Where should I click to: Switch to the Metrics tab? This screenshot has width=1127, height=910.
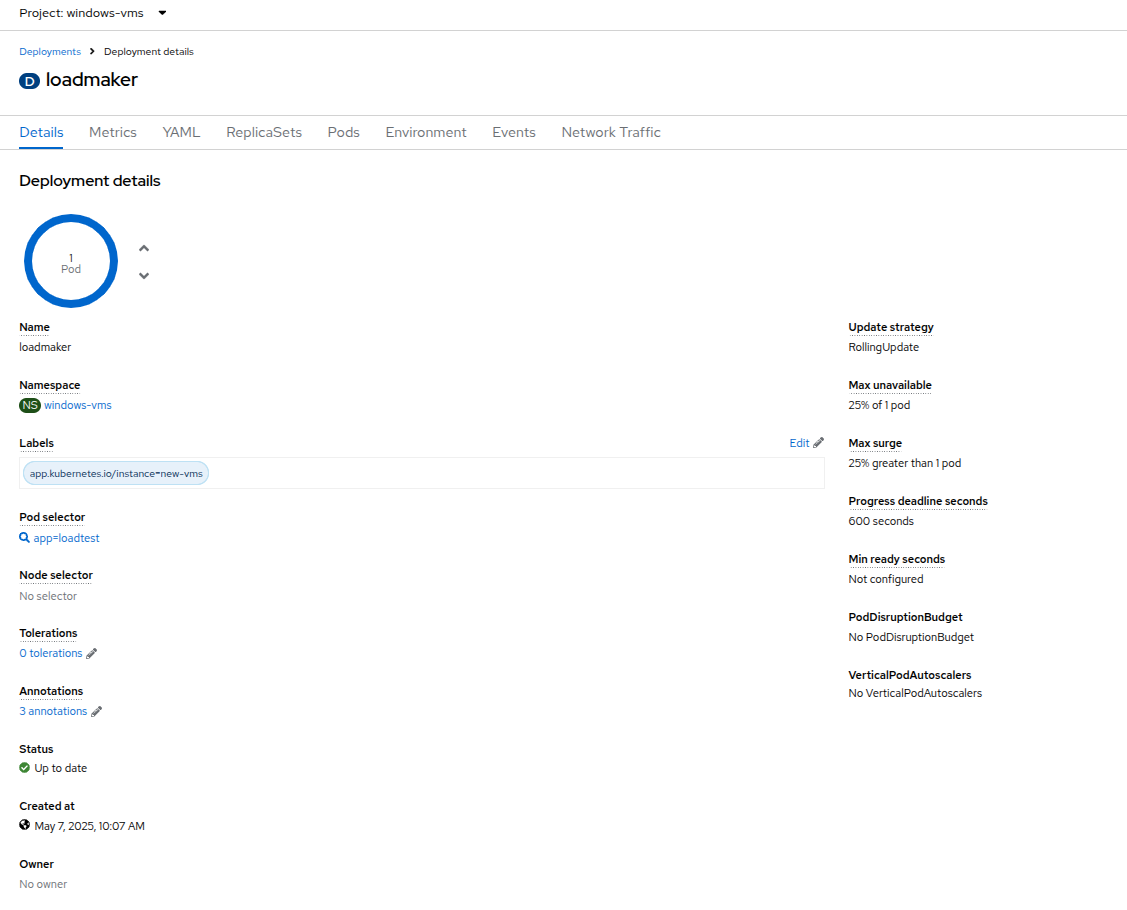coord(113,132)
